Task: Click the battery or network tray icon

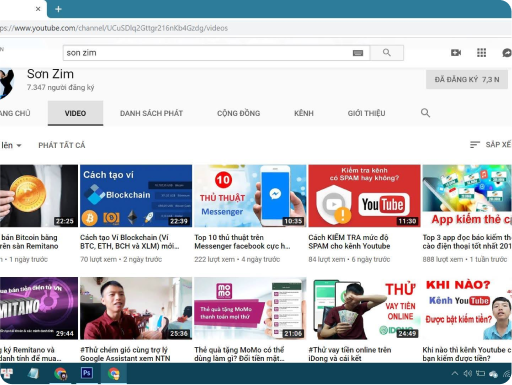Action: (x=480, y=374)
